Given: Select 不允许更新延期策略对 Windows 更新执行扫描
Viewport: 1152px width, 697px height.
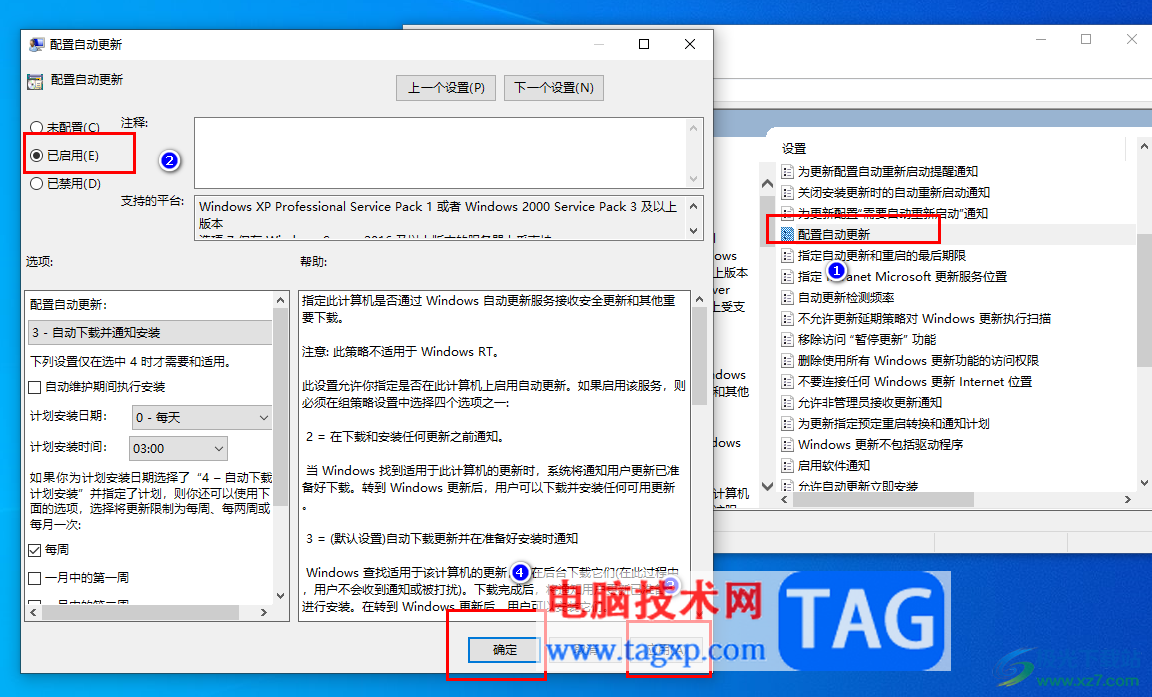Looking at the screenshot, I should click(x=924, y=319).
